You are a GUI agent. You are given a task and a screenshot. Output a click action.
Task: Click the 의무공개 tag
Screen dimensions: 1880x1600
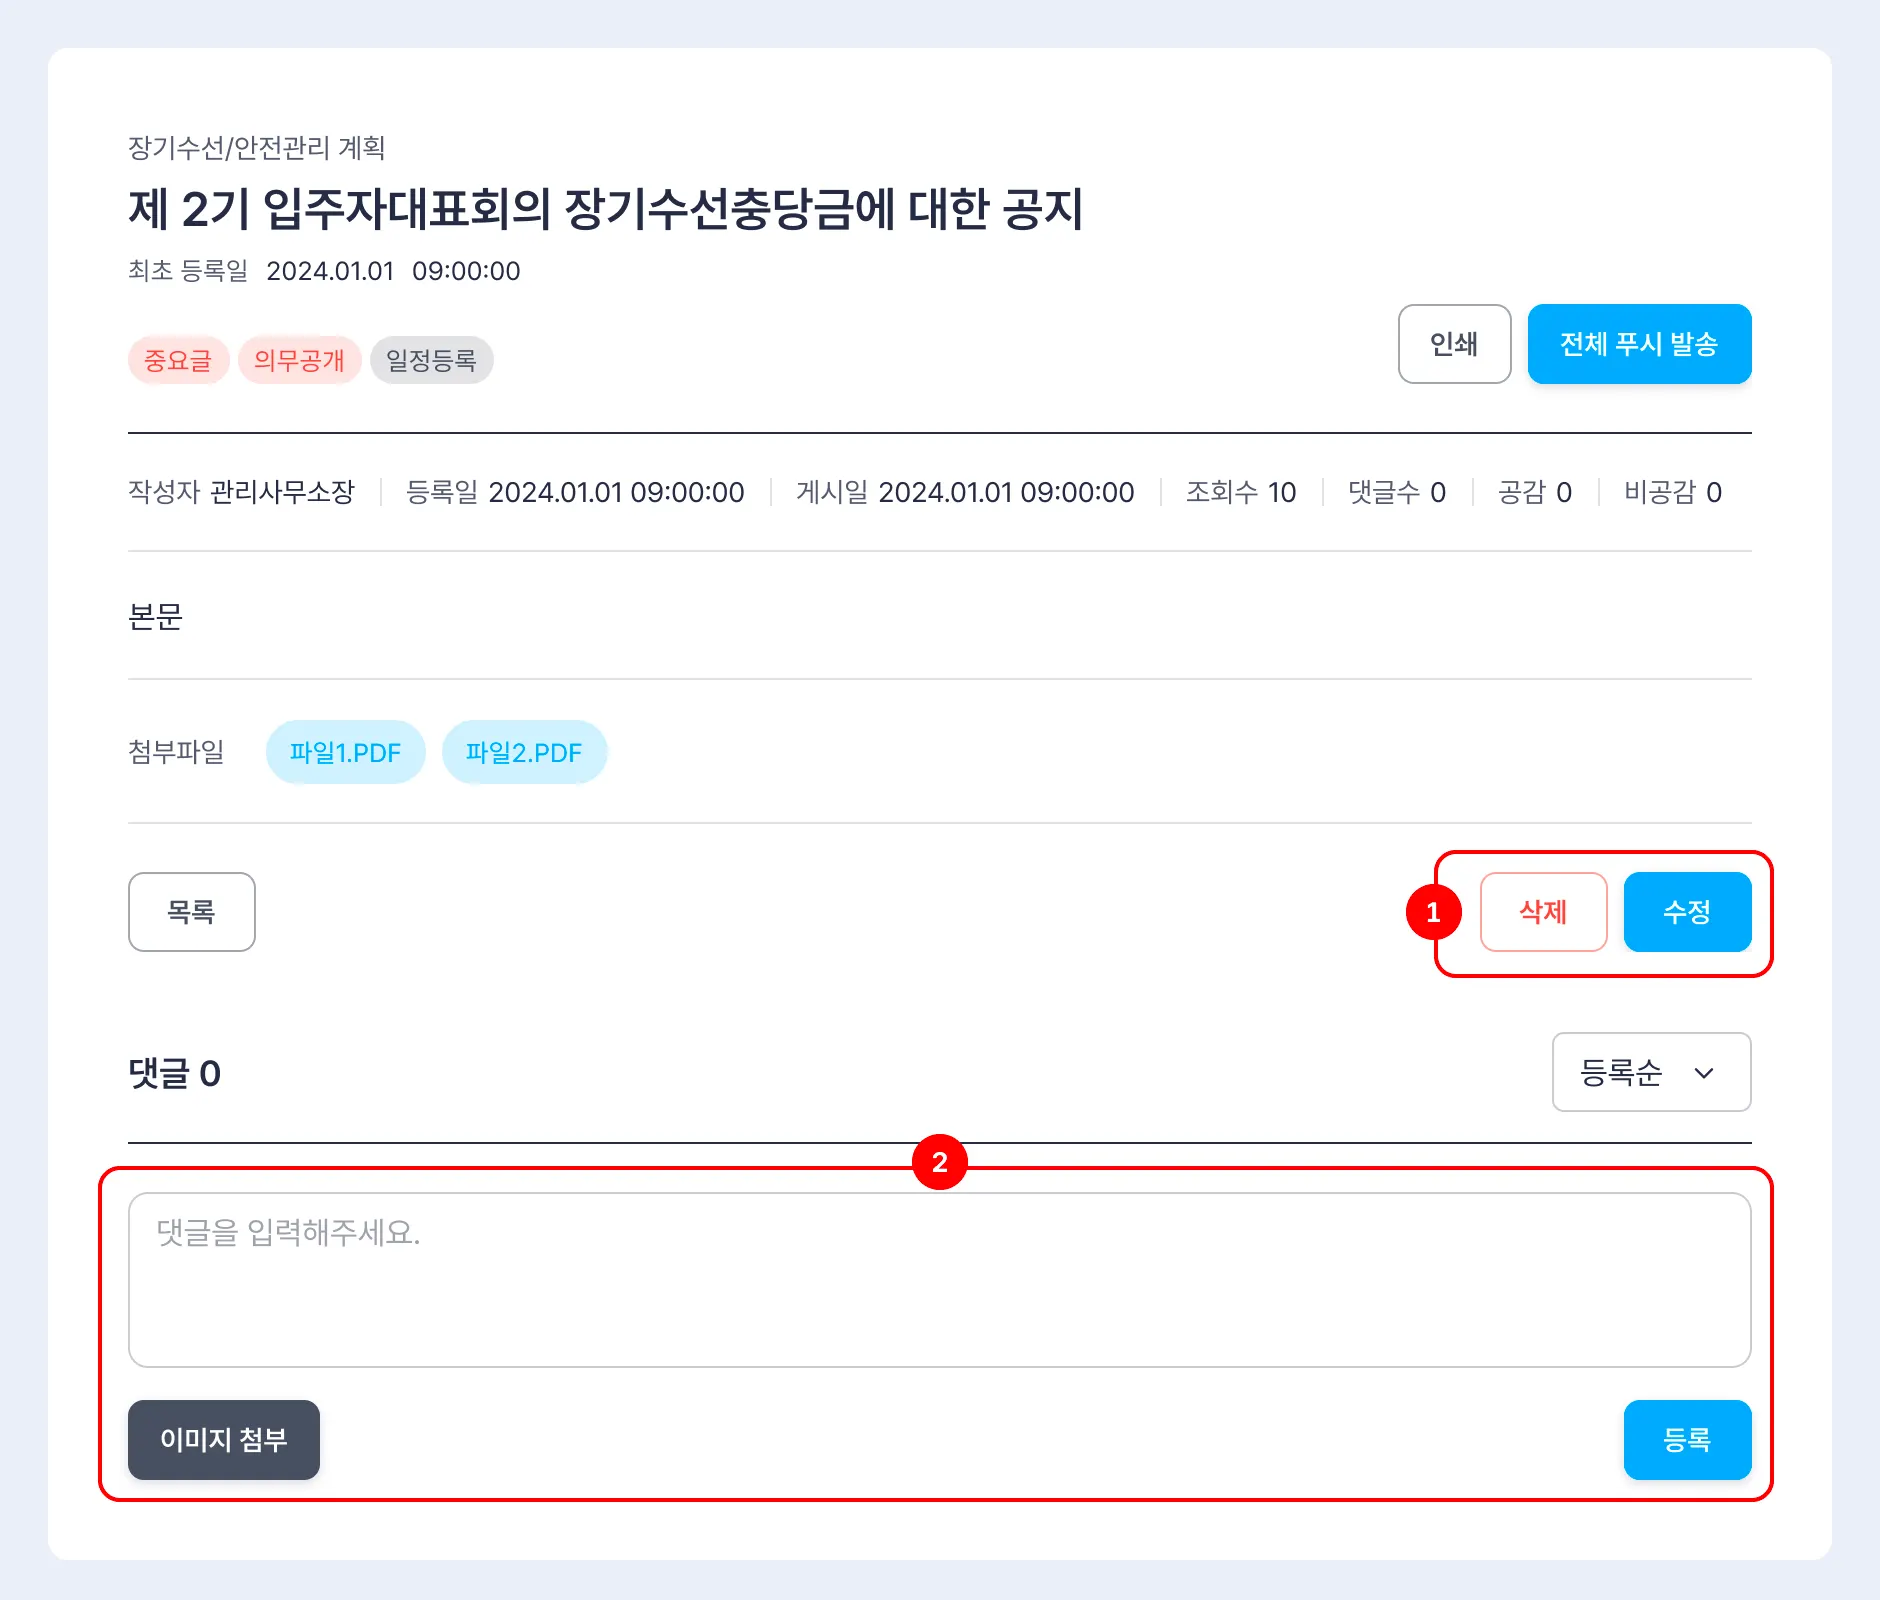pos(299,360)
